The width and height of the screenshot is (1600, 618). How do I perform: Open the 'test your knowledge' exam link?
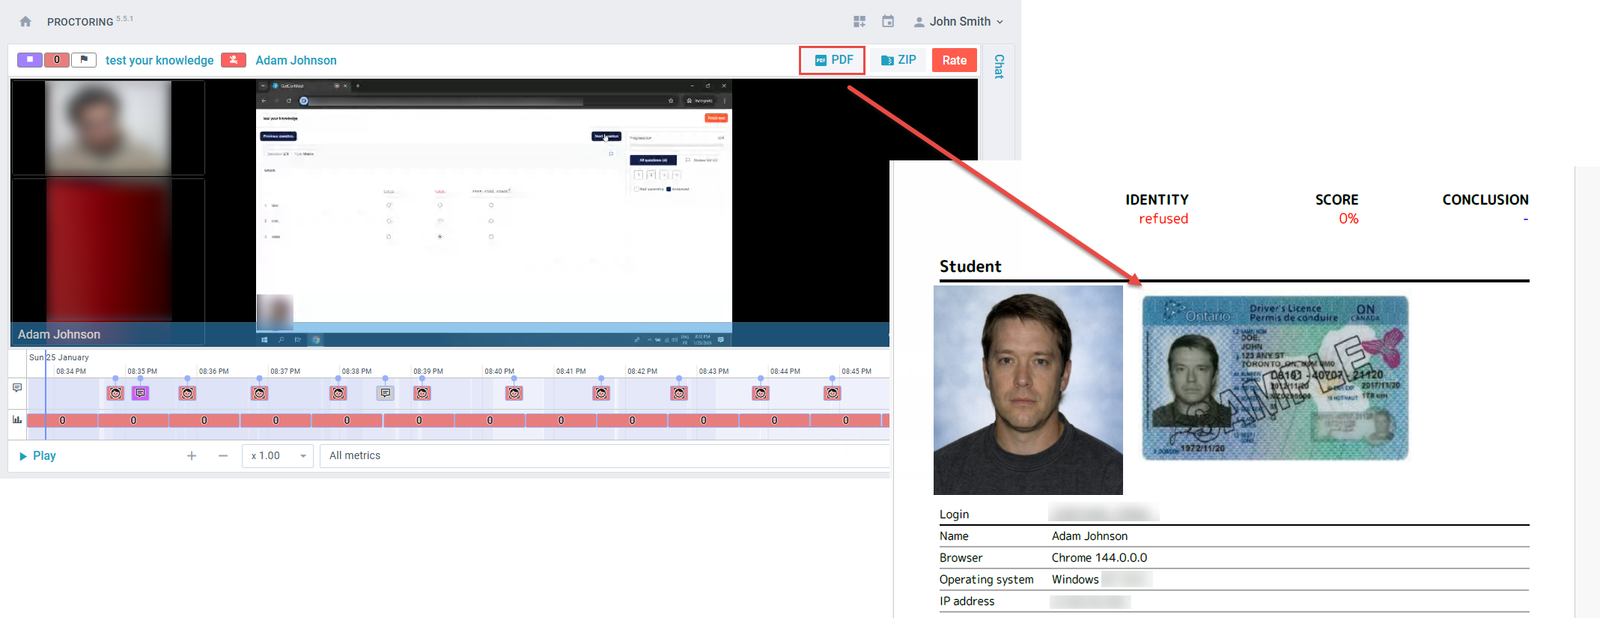click(159, 60)
